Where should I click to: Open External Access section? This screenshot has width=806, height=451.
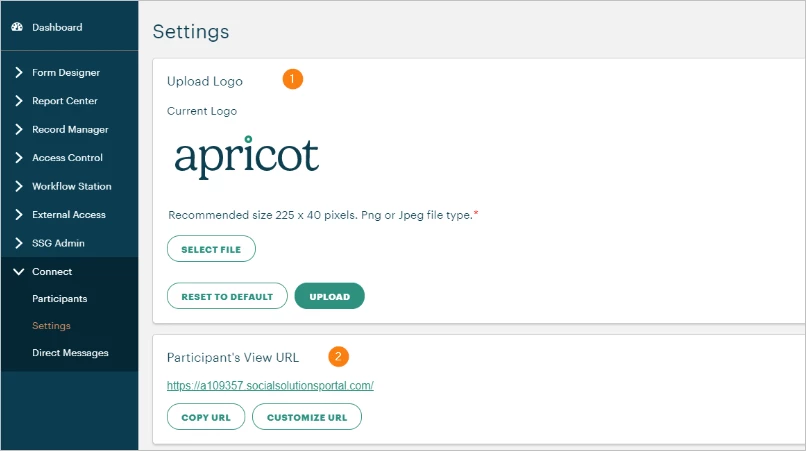click(69, 214)
